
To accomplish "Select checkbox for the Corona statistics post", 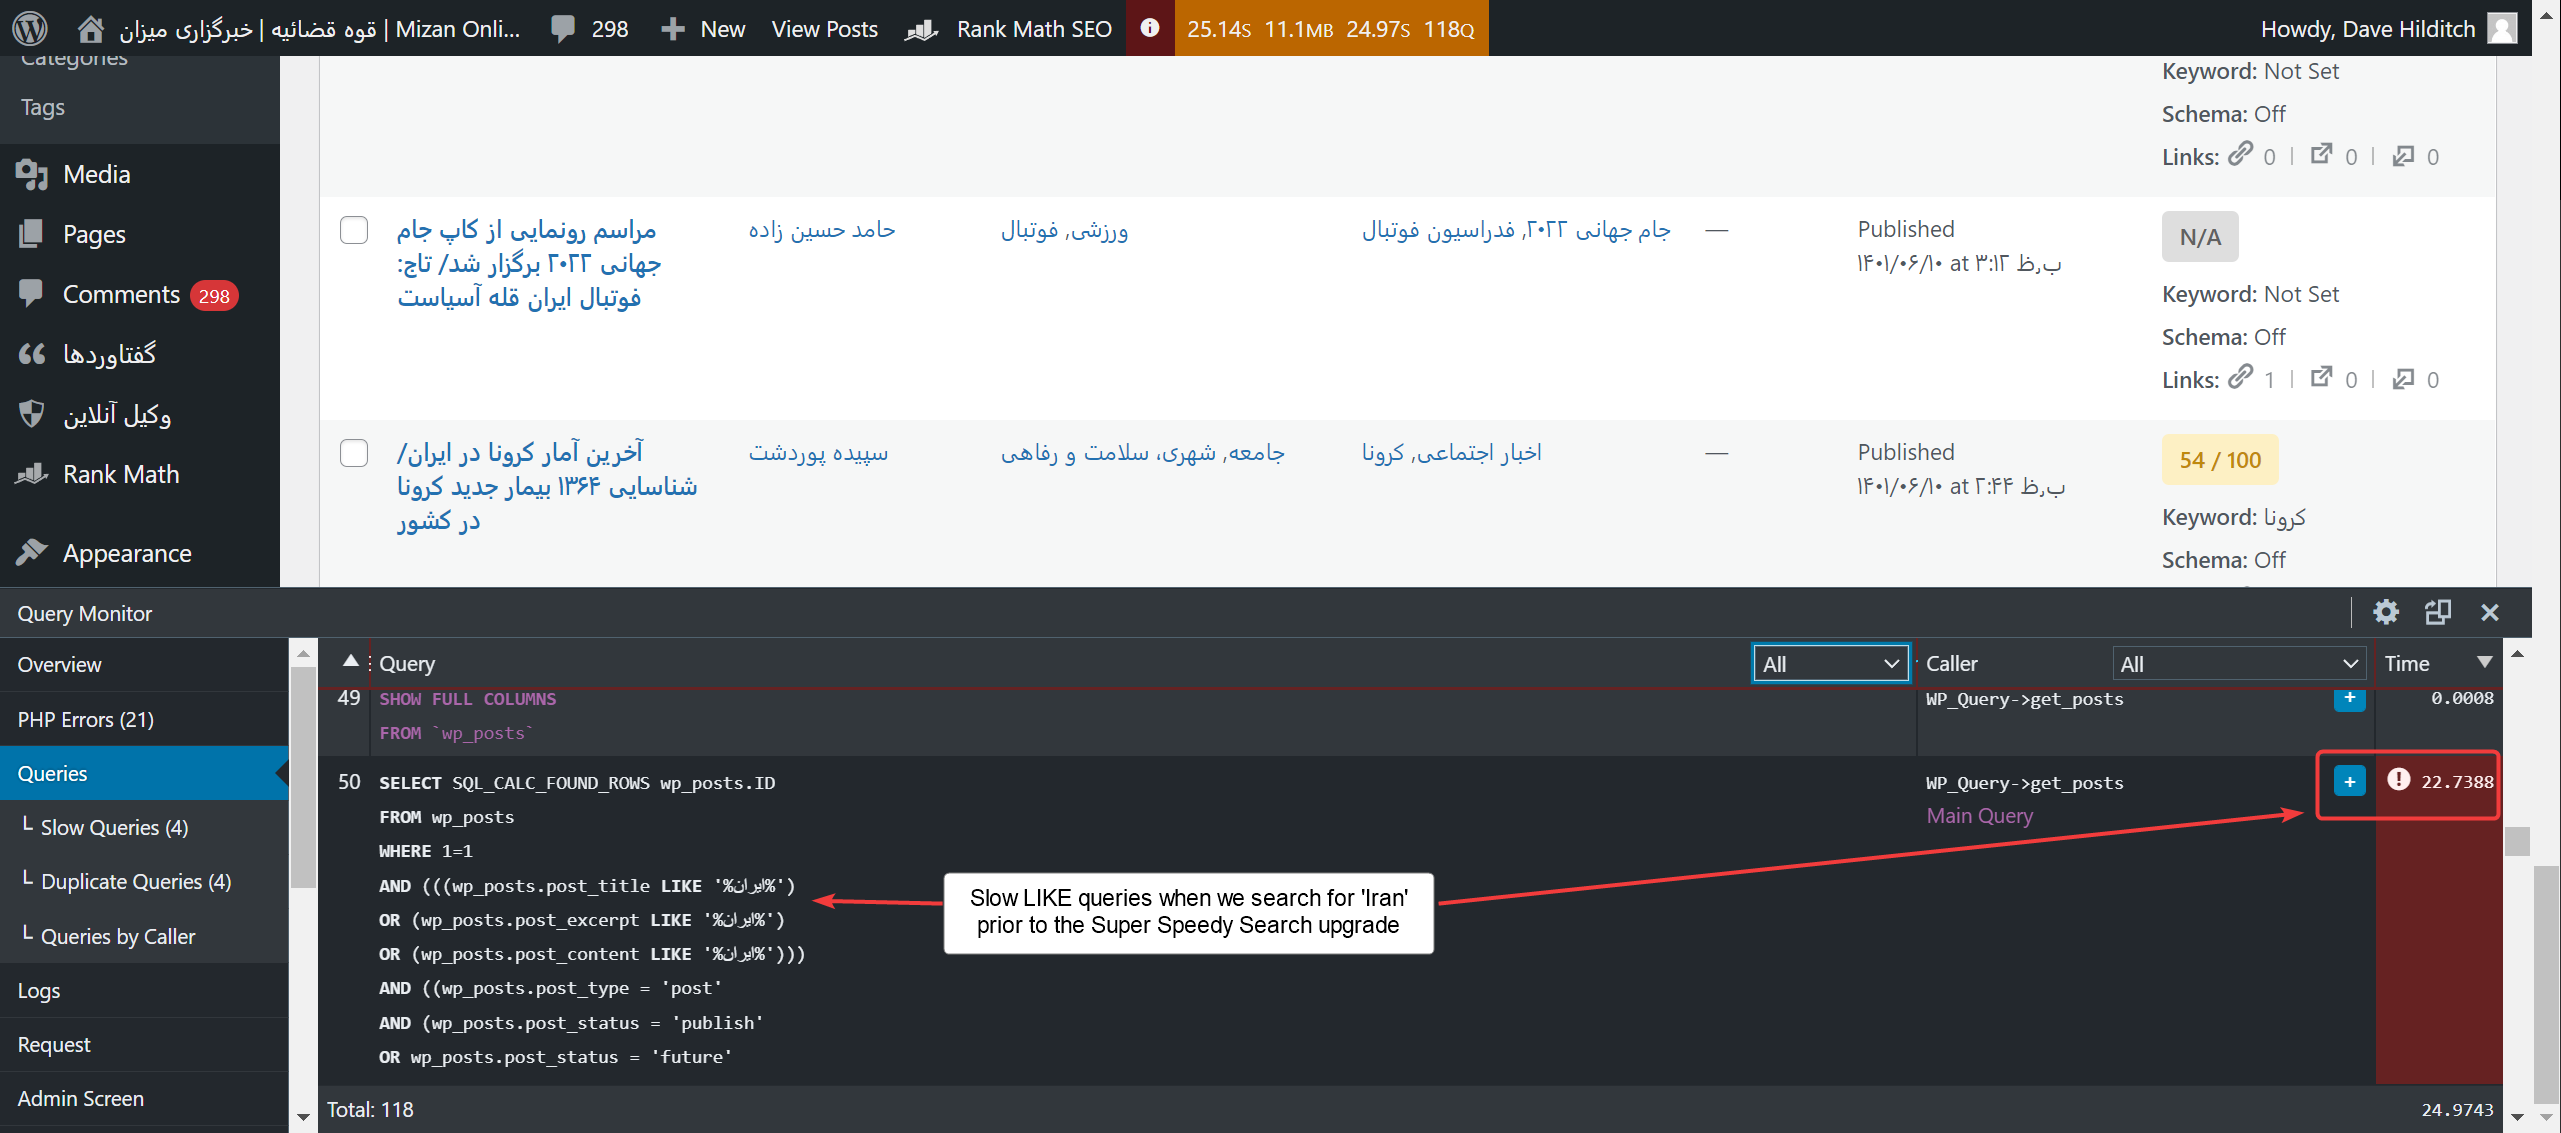I will pos(354,453).
